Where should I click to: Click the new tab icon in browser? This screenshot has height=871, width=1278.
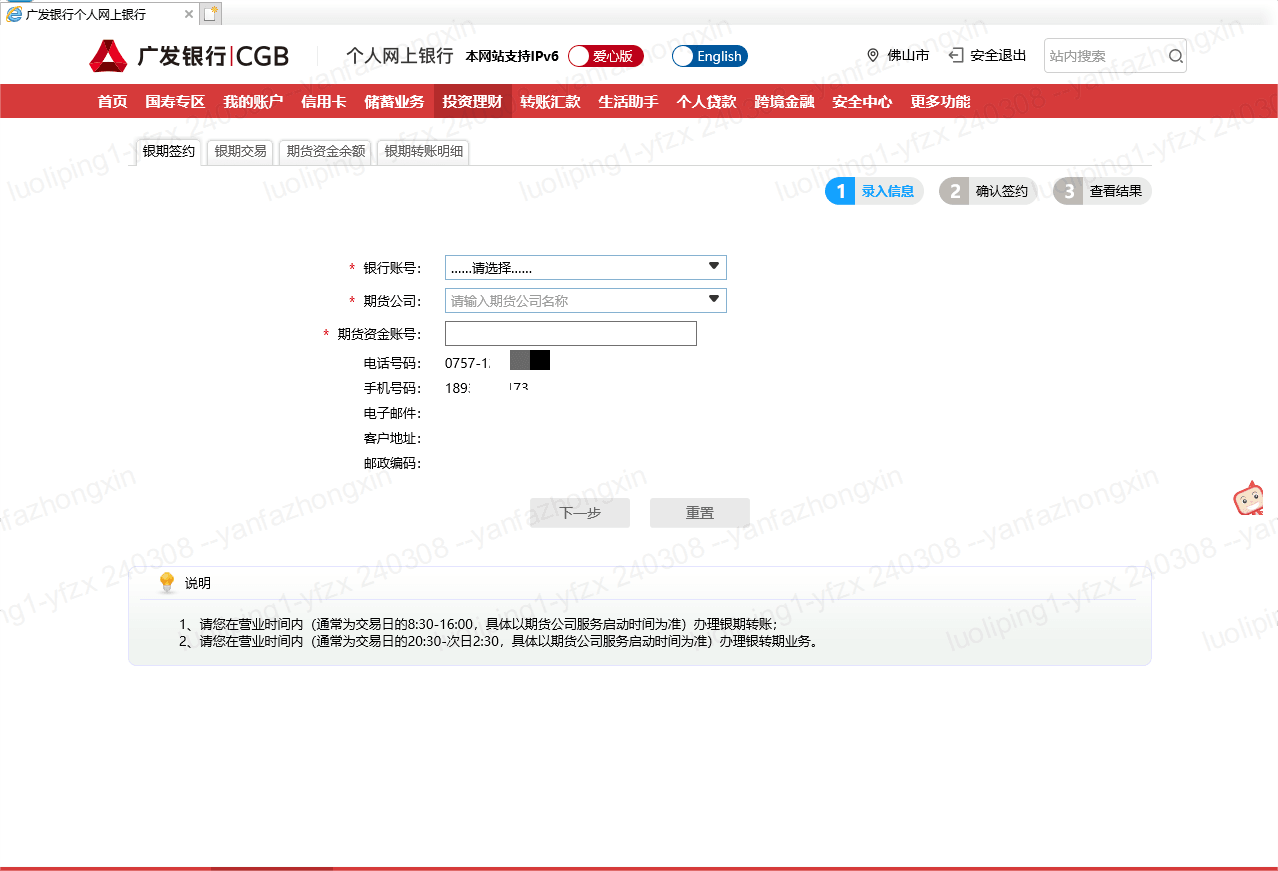(x=209, y=14)
